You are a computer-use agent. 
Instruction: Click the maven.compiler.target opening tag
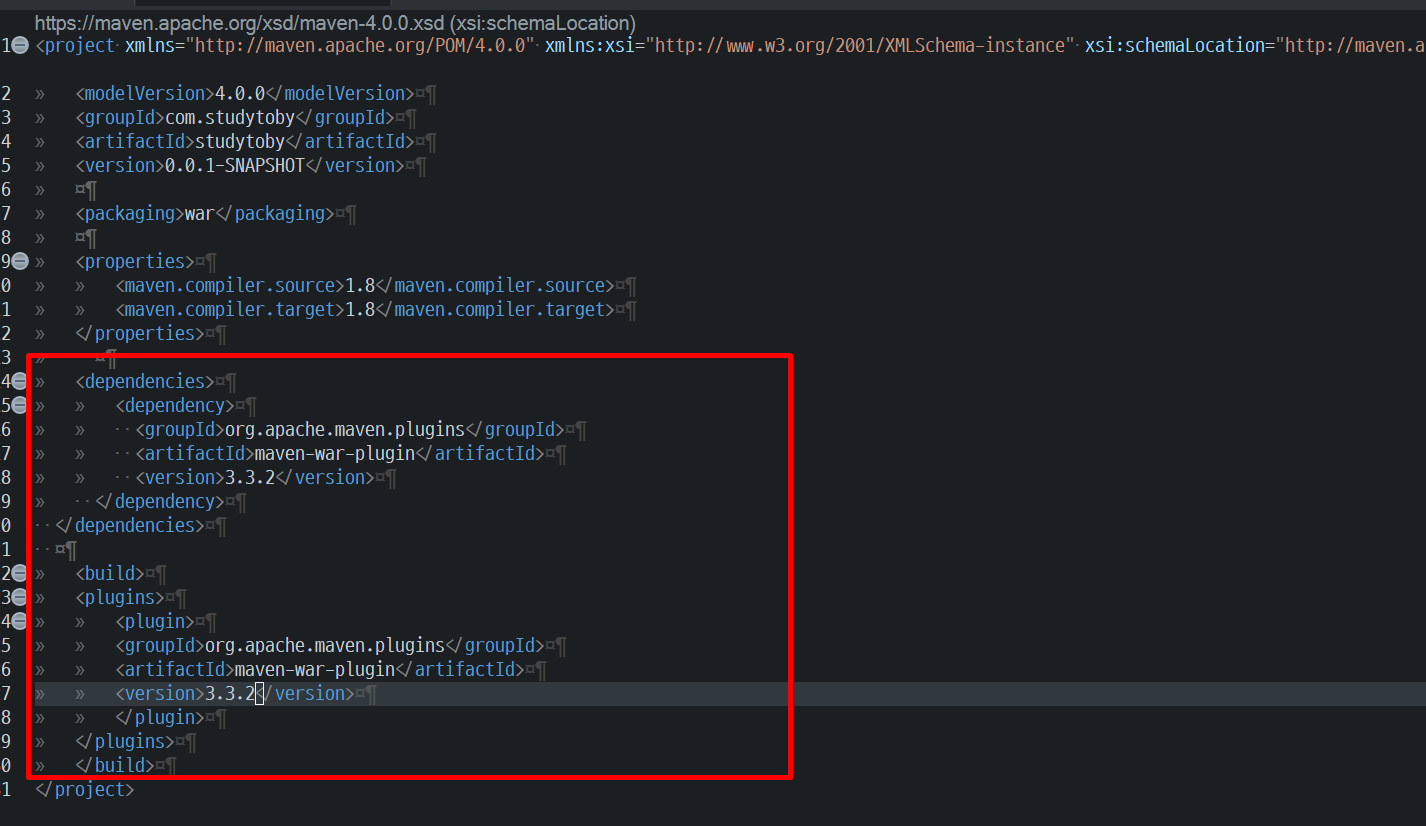pyautogui.click(x=230, y=309)
